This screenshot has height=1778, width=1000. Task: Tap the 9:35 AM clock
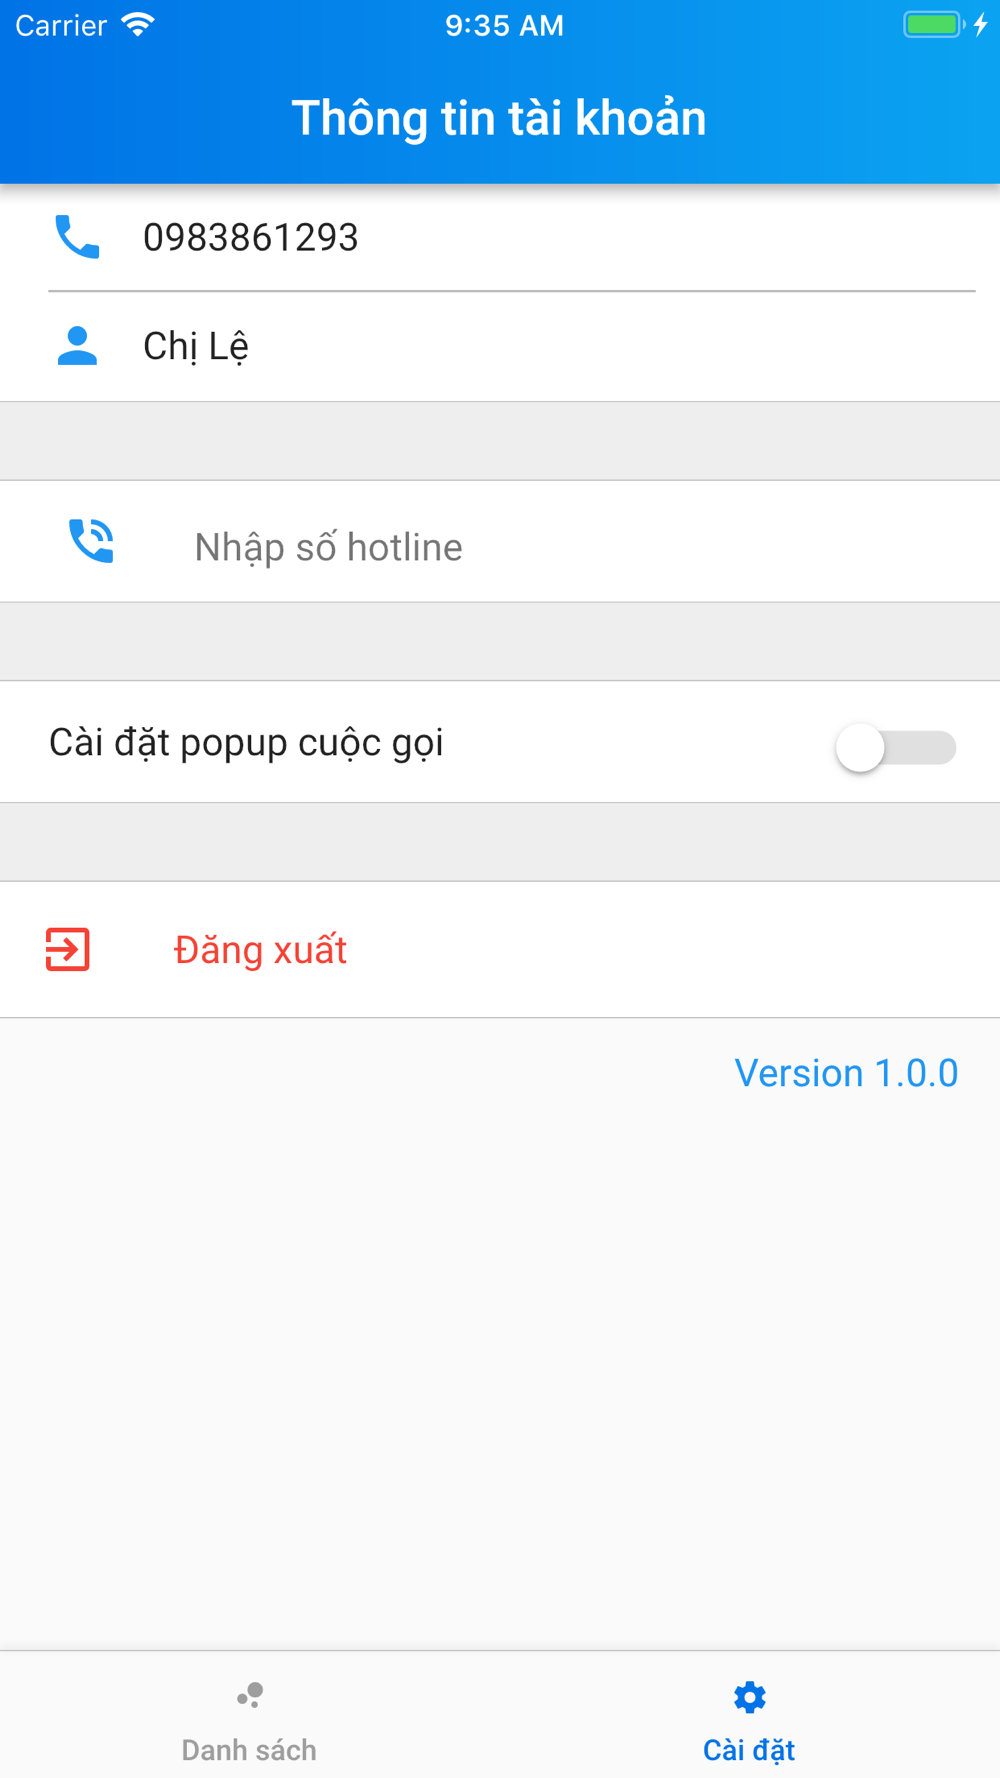point(504,26)
